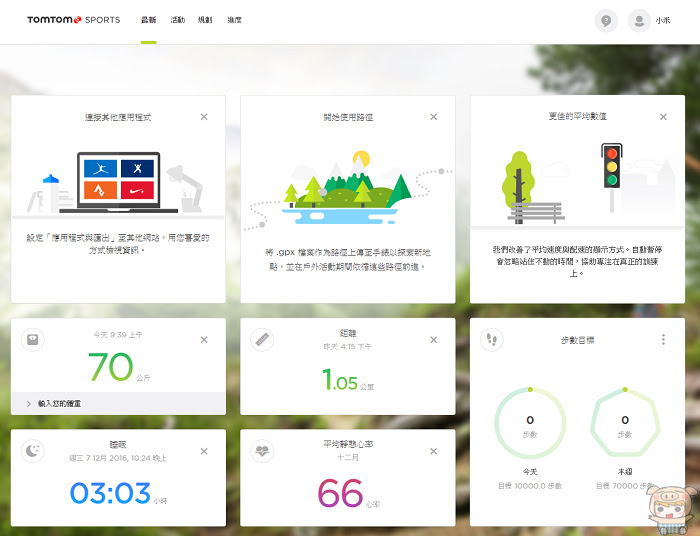Dismiss the 更佳的平均數值 card
This screenshot has width=700, height=536.
tap(663, 117)
